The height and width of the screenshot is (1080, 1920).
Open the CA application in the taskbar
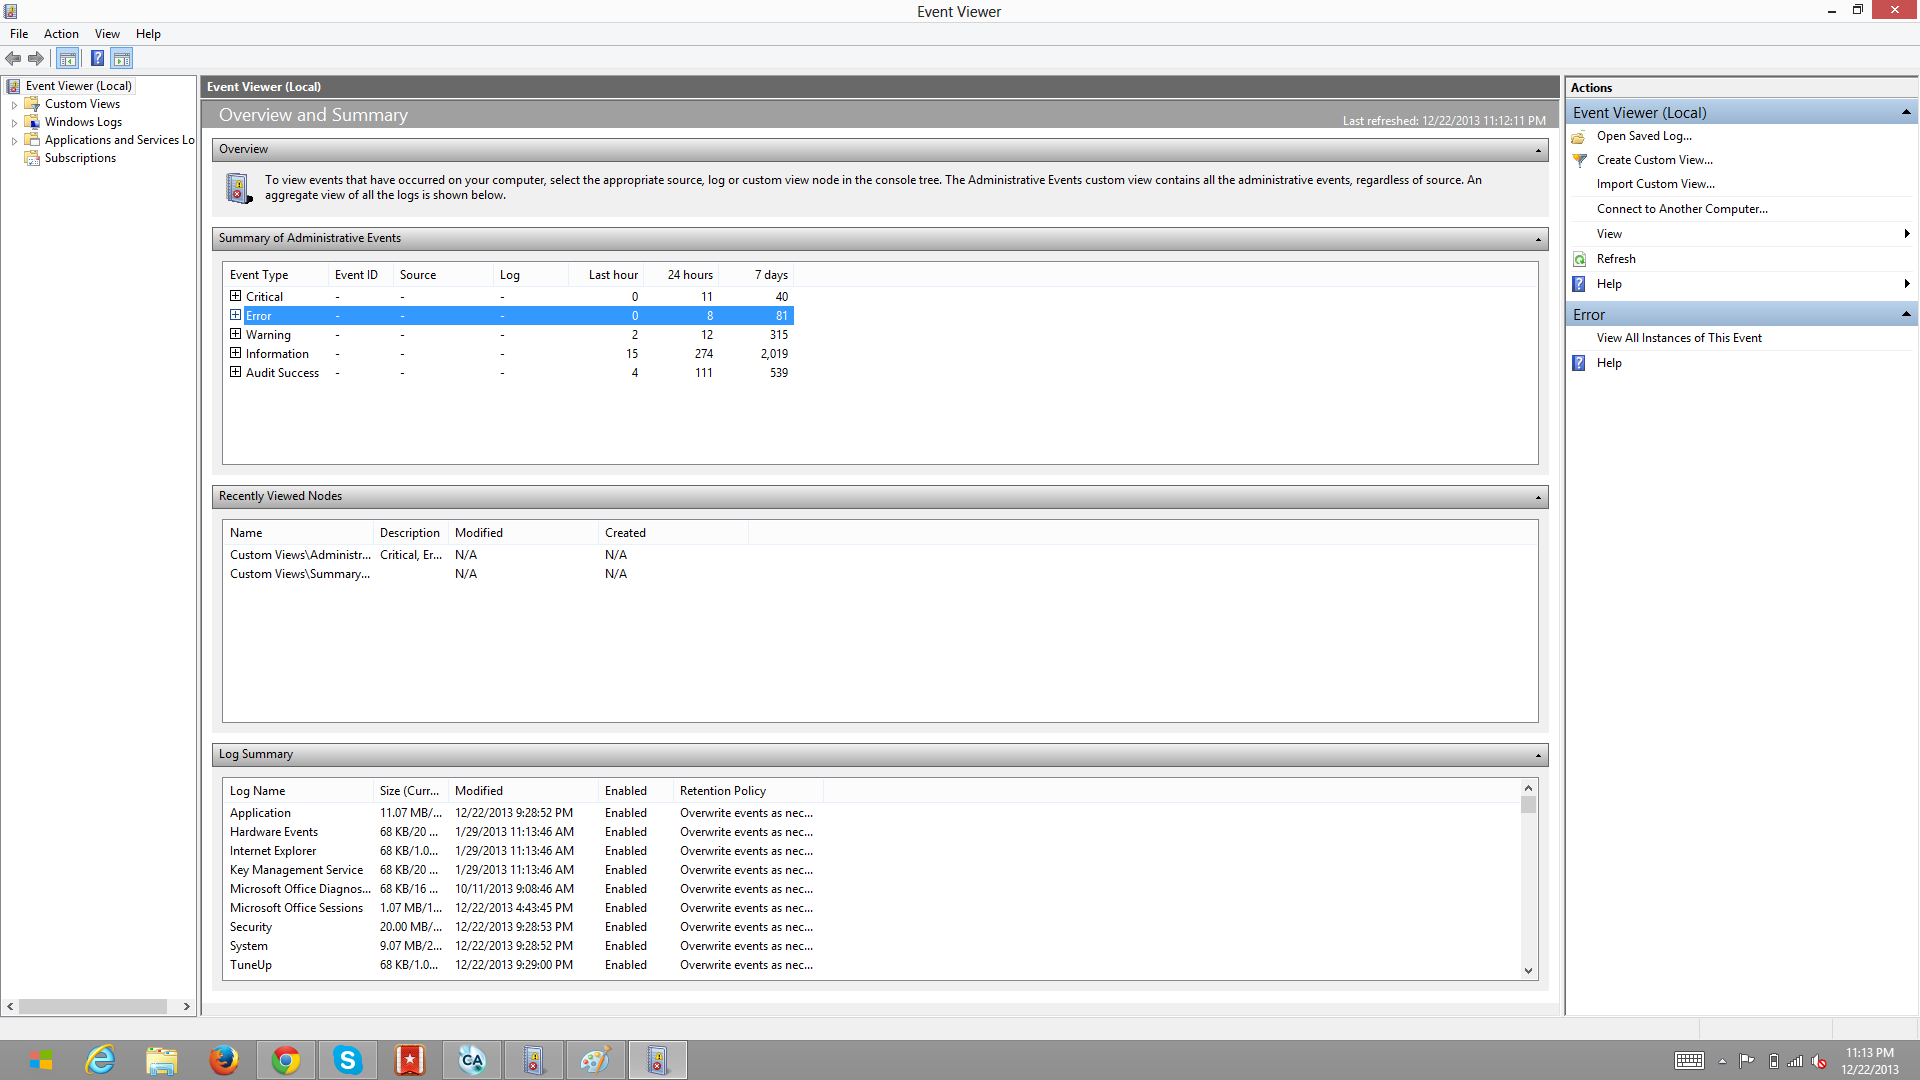472,1060
